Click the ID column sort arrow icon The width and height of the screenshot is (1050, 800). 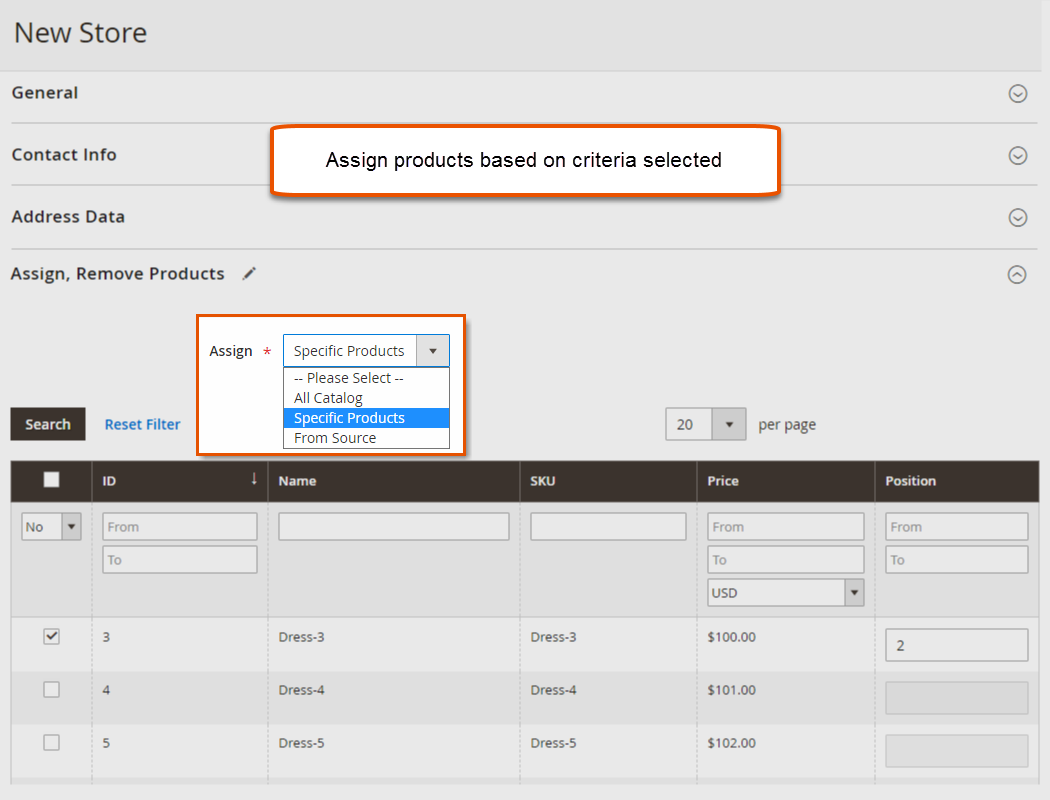pyautogui.click(x=254, y=479)
